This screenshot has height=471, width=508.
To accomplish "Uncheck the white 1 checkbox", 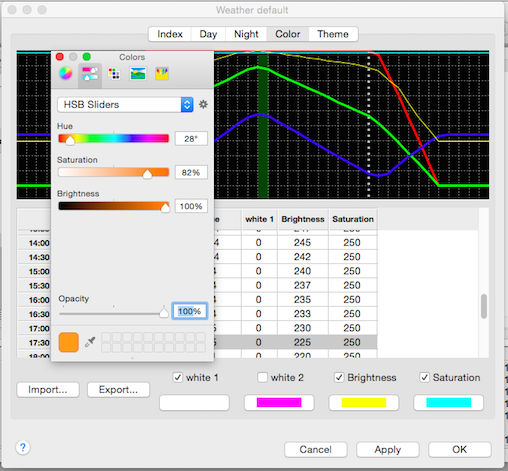I will [178, 377].
